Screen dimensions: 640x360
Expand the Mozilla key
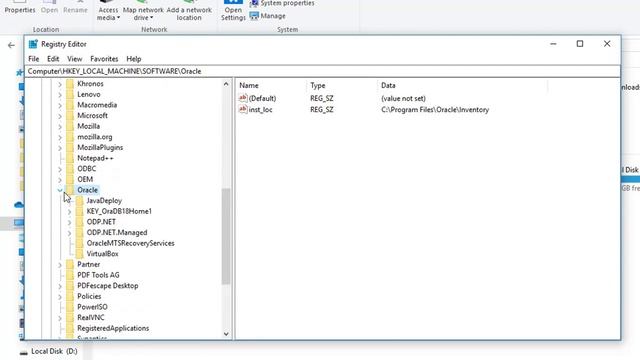(60, 127)
